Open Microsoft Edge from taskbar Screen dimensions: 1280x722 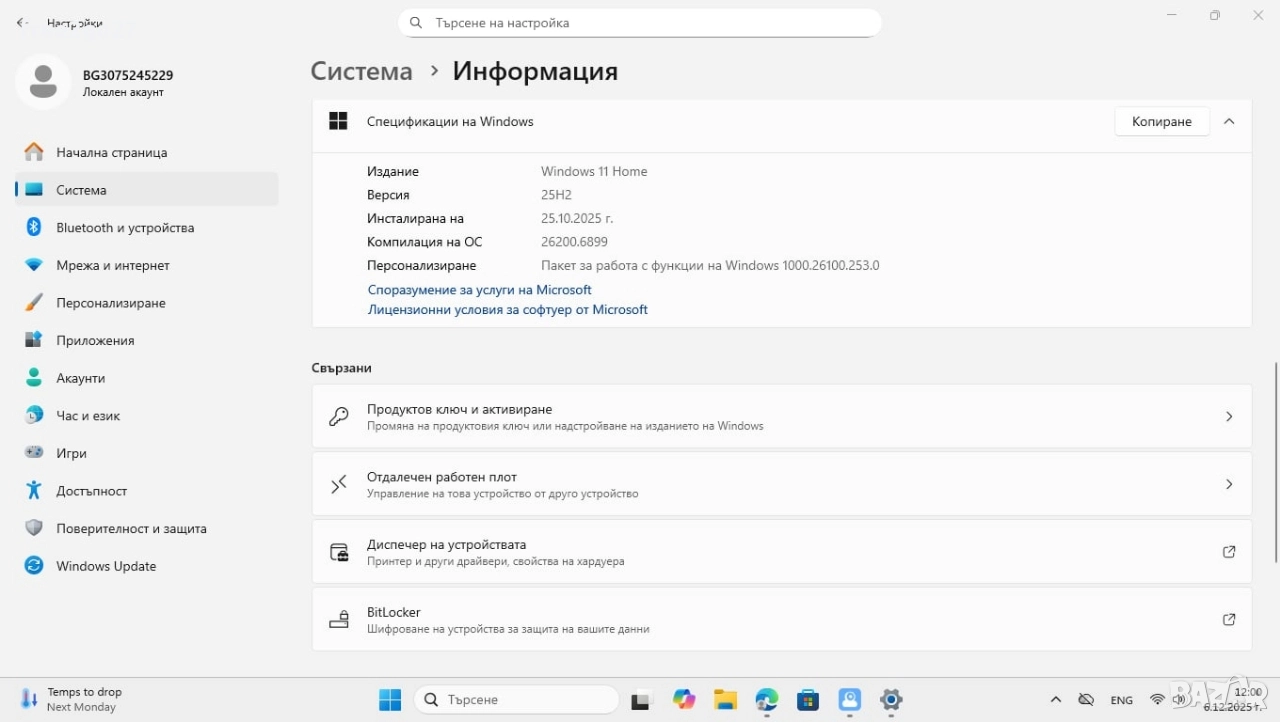(767, 700)
